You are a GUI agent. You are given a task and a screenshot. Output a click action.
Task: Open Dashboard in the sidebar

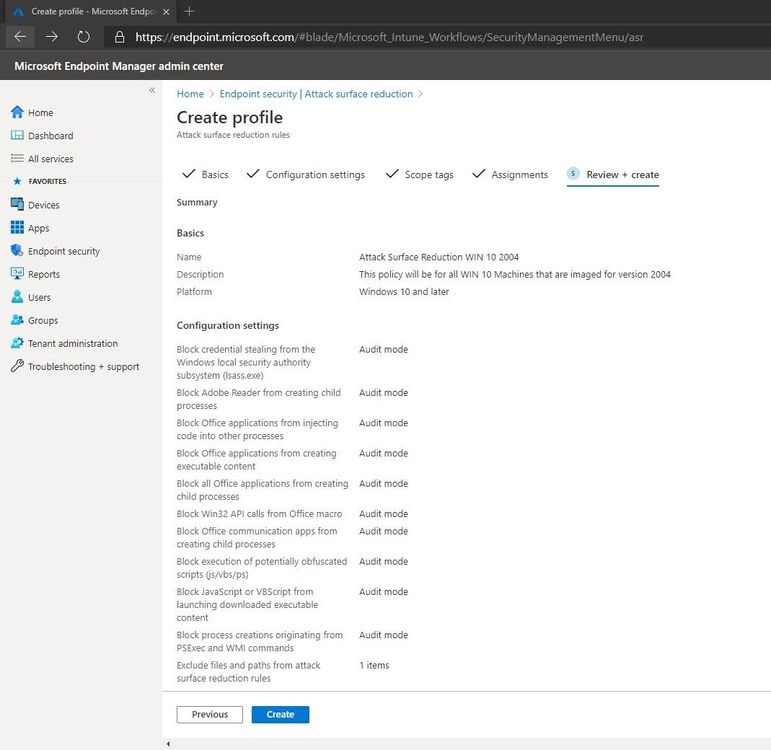pyautogui.click(x=51, y=136)
